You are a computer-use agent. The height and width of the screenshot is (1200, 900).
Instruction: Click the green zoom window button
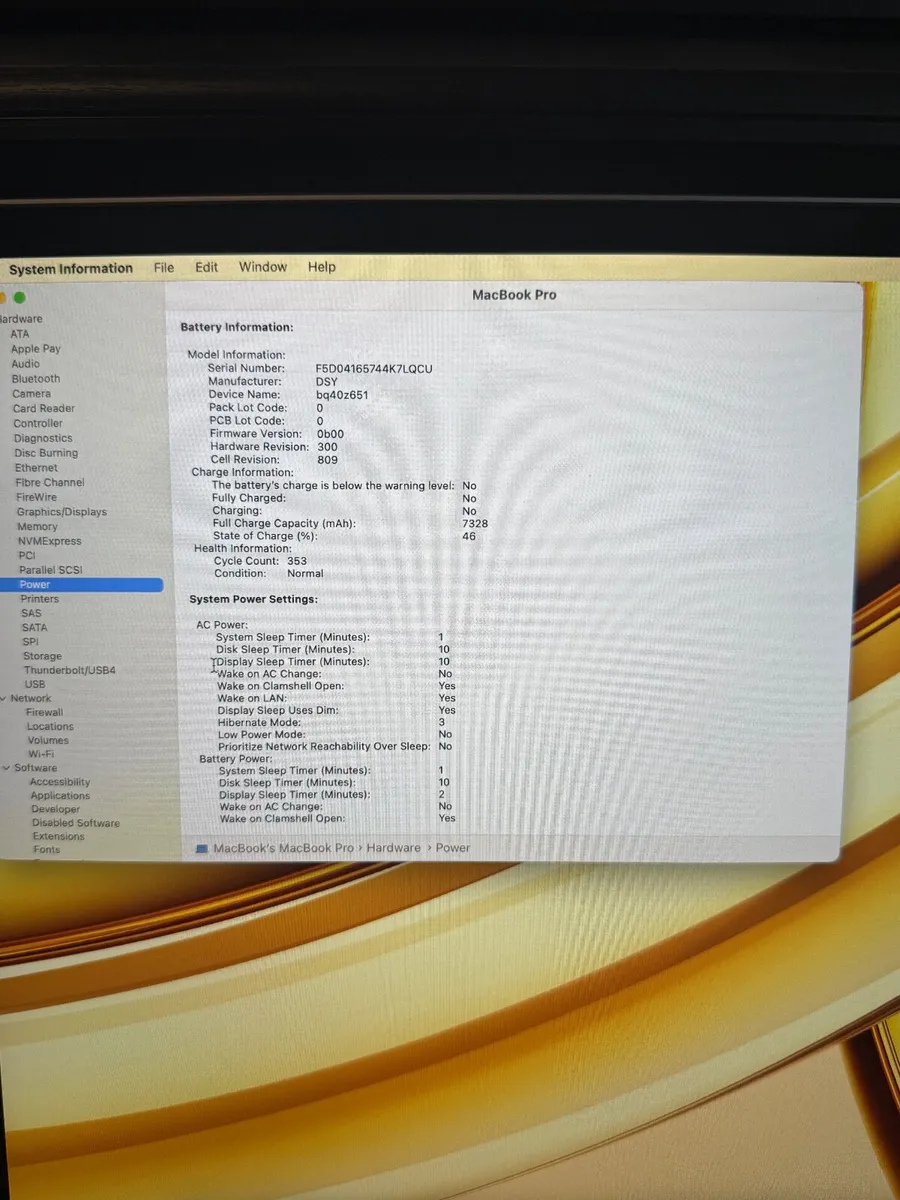pyautogui.click(x=19, y=297)
